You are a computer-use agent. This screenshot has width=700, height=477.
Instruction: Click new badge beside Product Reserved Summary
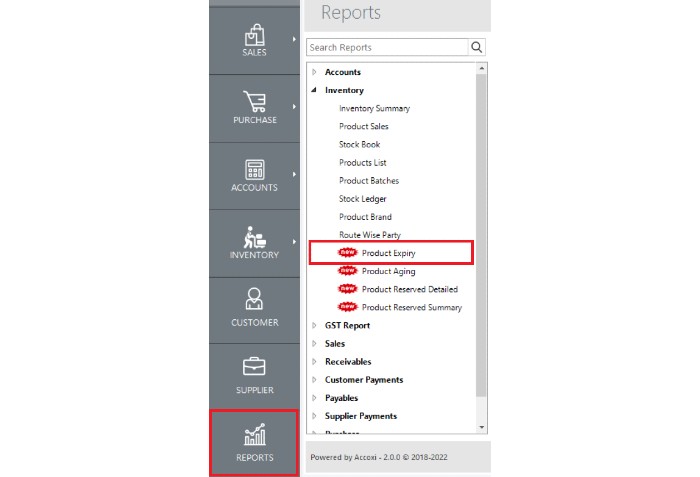tap(348, 307)
